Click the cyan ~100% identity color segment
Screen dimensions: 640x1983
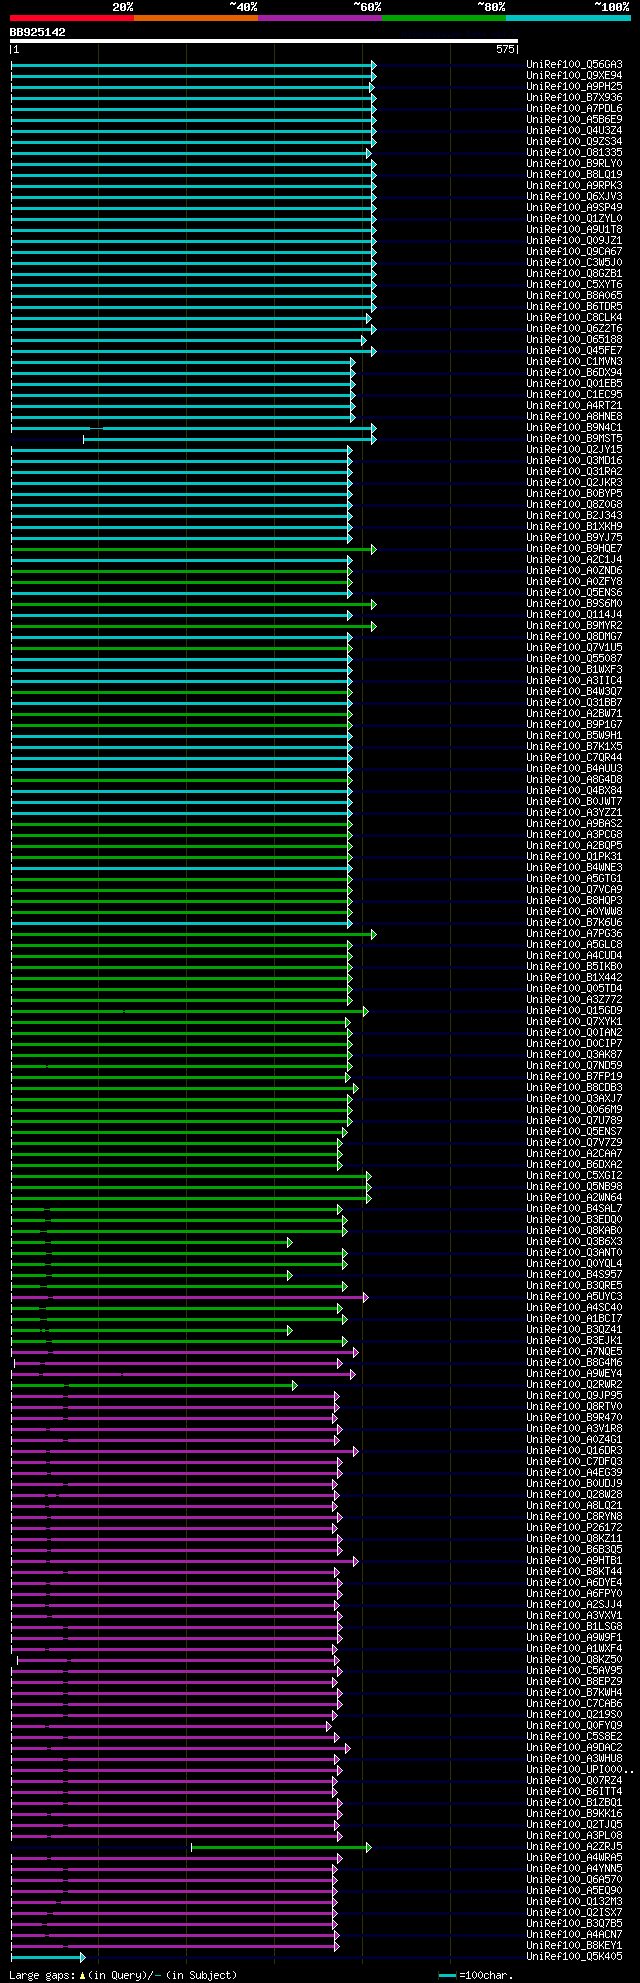point(568,18)
